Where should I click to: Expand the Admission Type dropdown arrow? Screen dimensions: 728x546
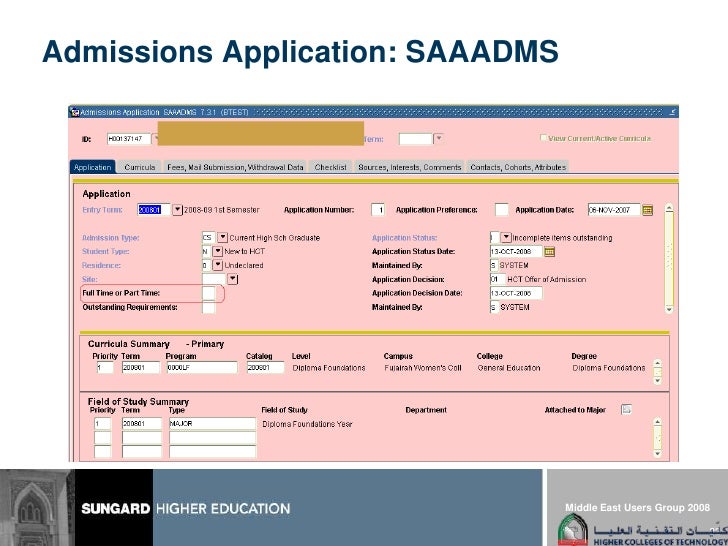coord(222,238)
